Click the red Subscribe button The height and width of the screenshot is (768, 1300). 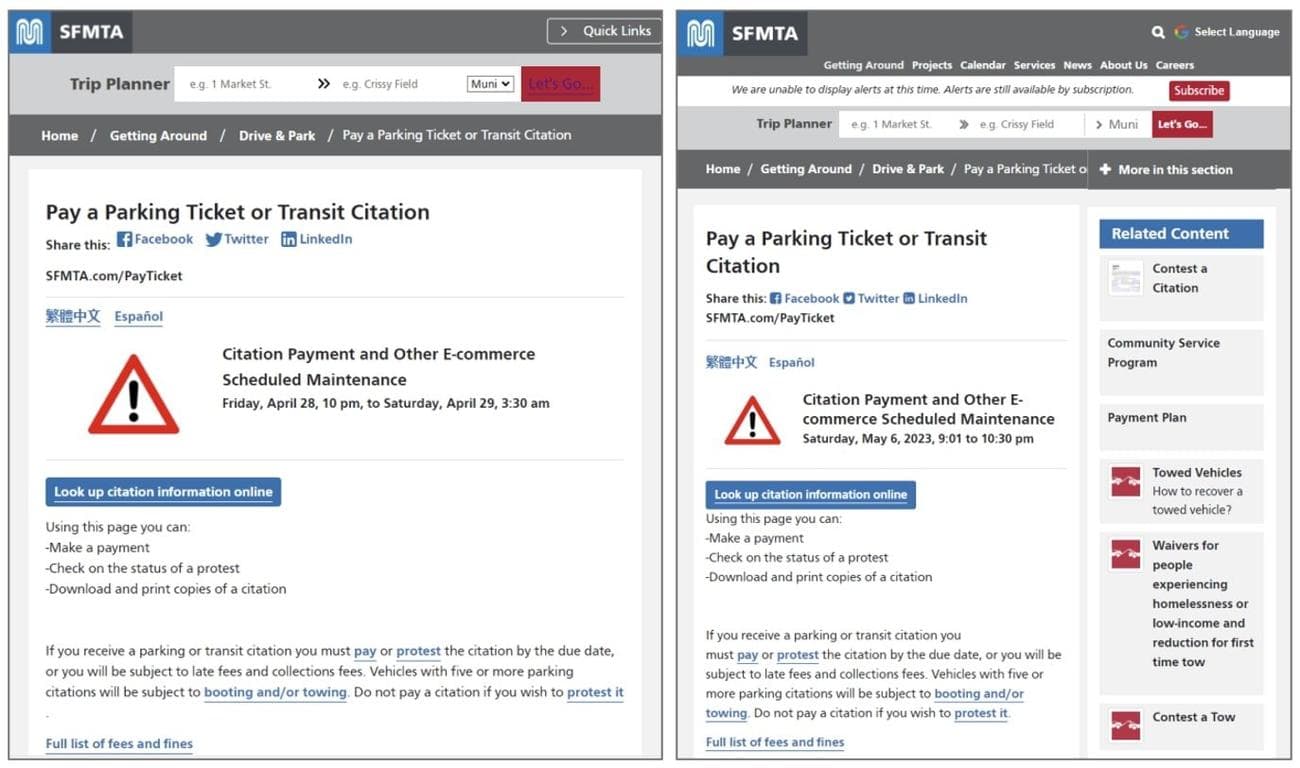[1198, 90]
